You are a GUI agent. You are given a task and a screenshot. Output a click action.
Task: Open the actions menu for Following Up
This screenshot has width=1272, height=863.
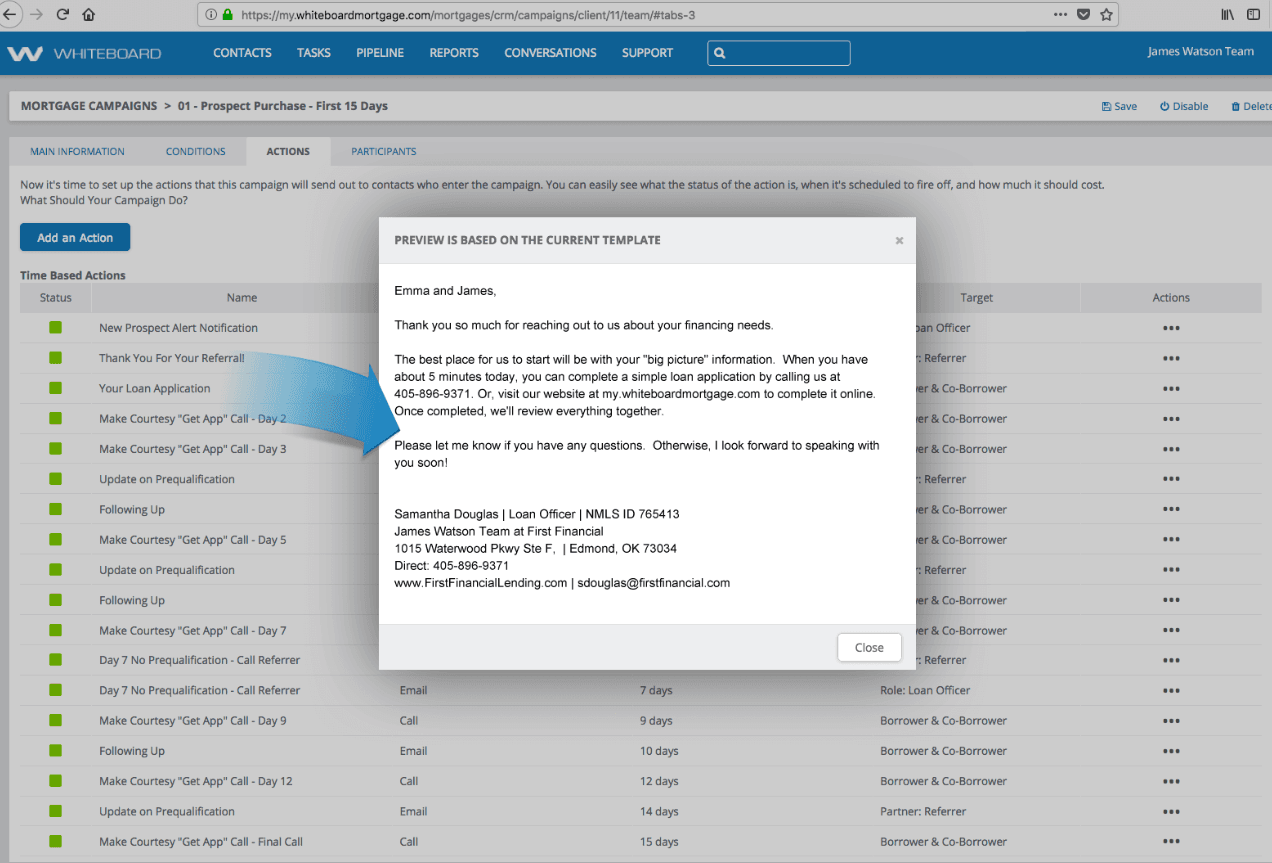click(x=1170, y=509)
